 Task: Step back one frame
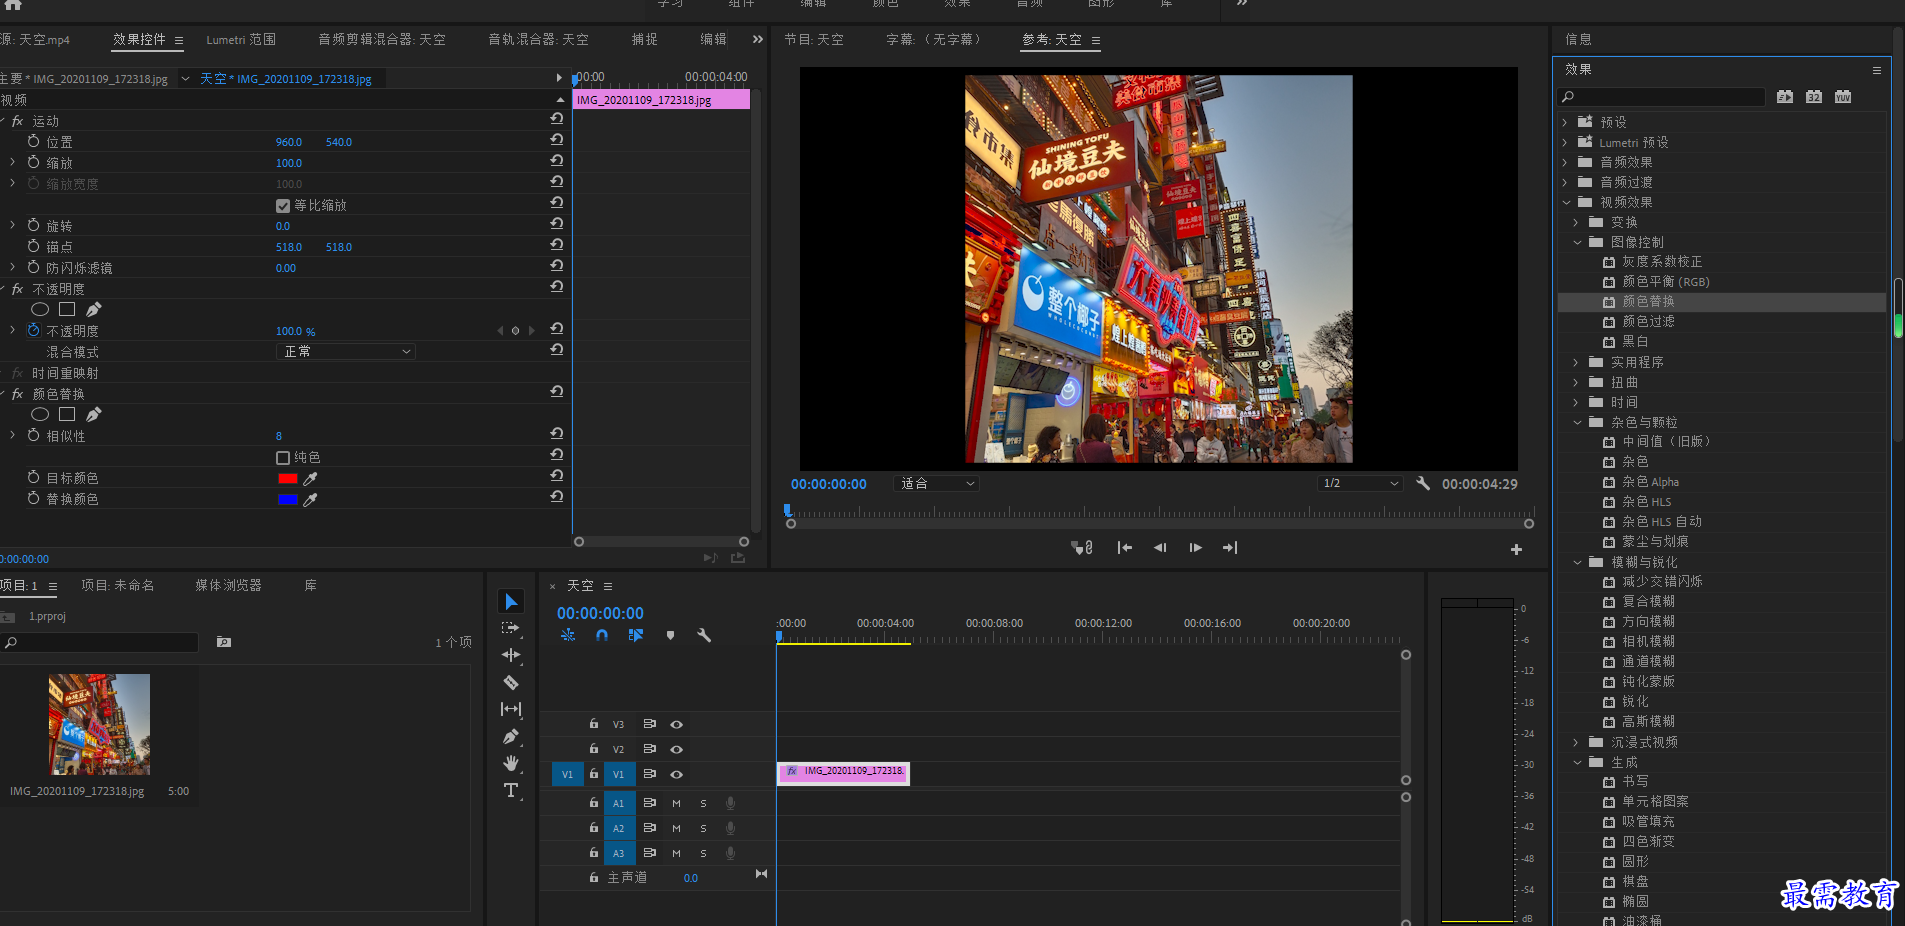pyautogui.click(x=1160, y=547)
